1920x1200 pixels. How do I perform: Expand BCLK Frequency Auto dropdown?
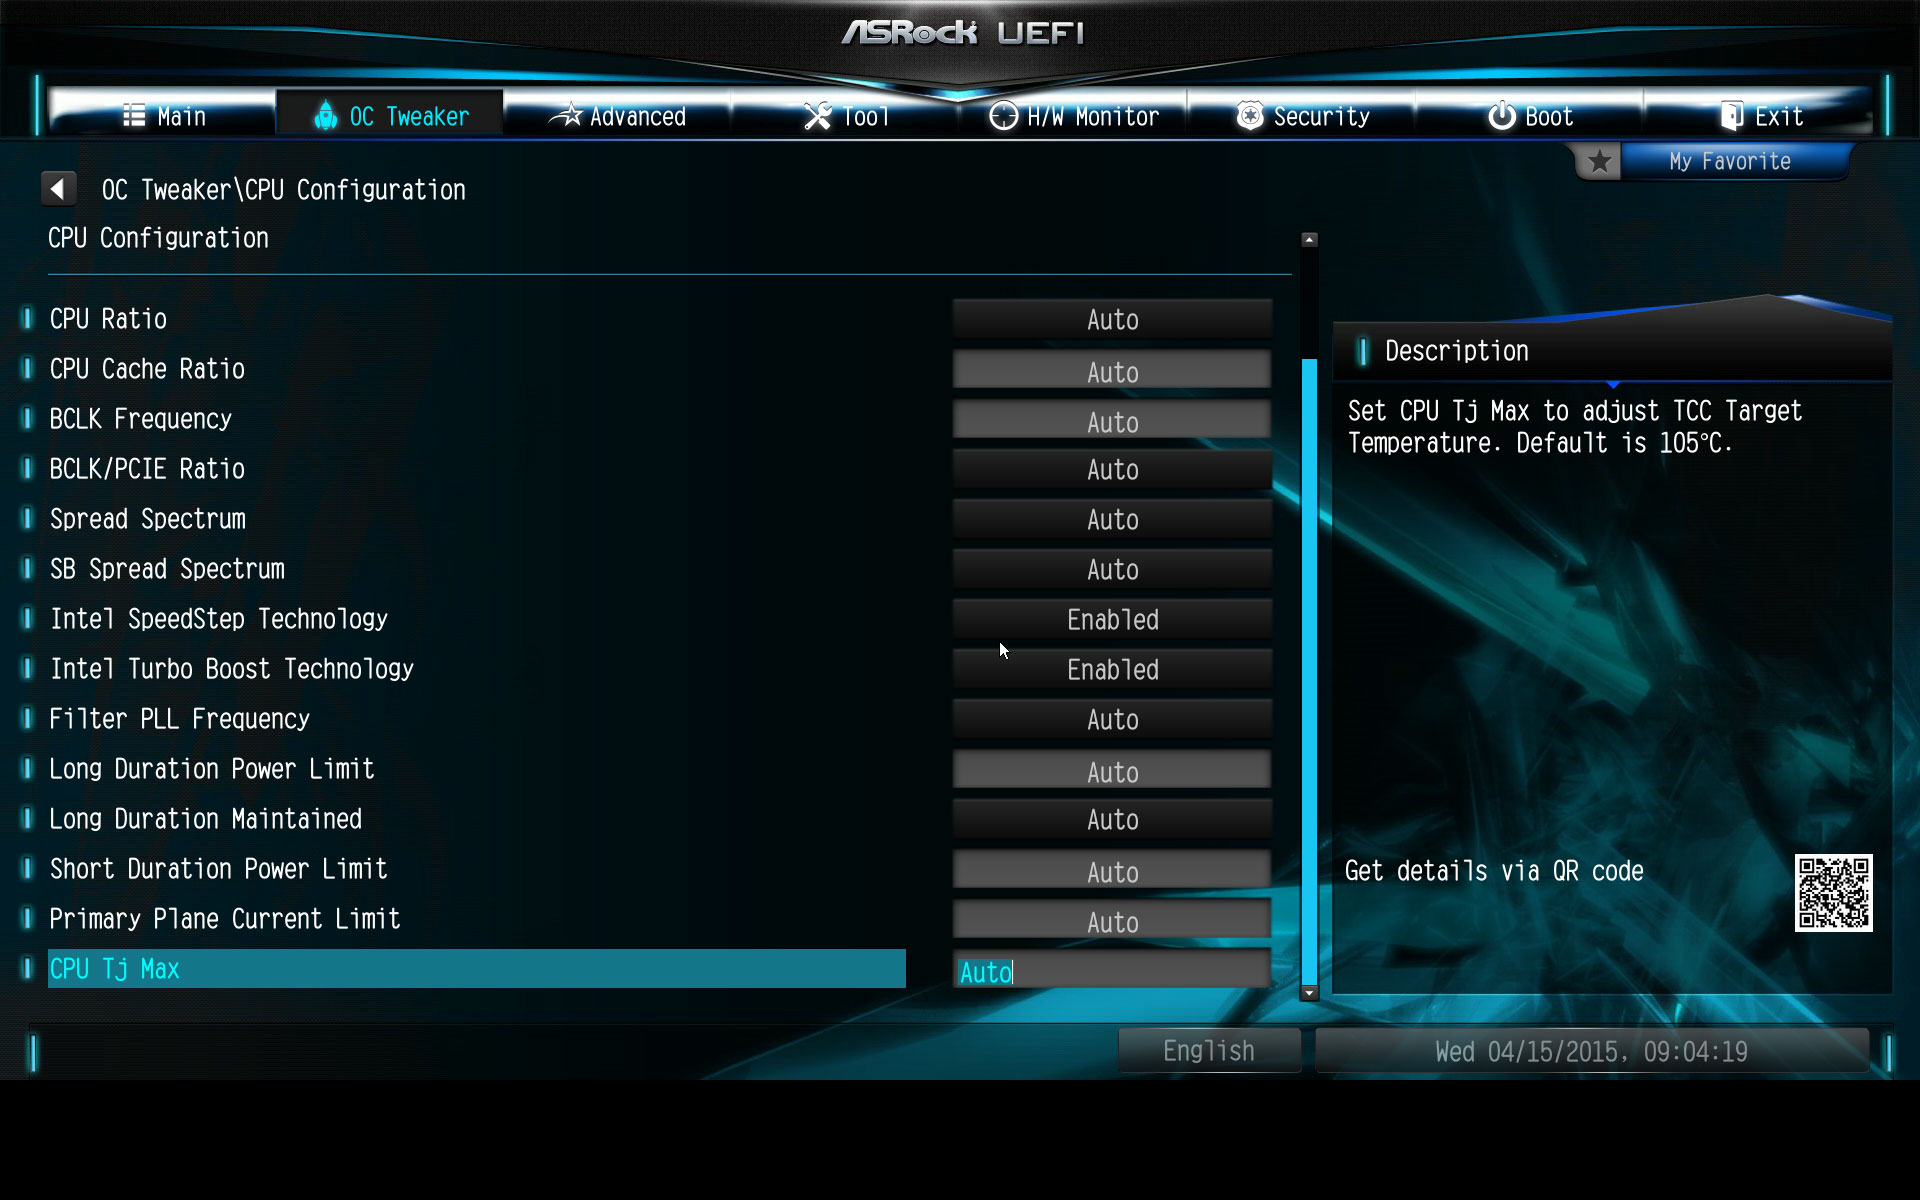point(1113,419)
